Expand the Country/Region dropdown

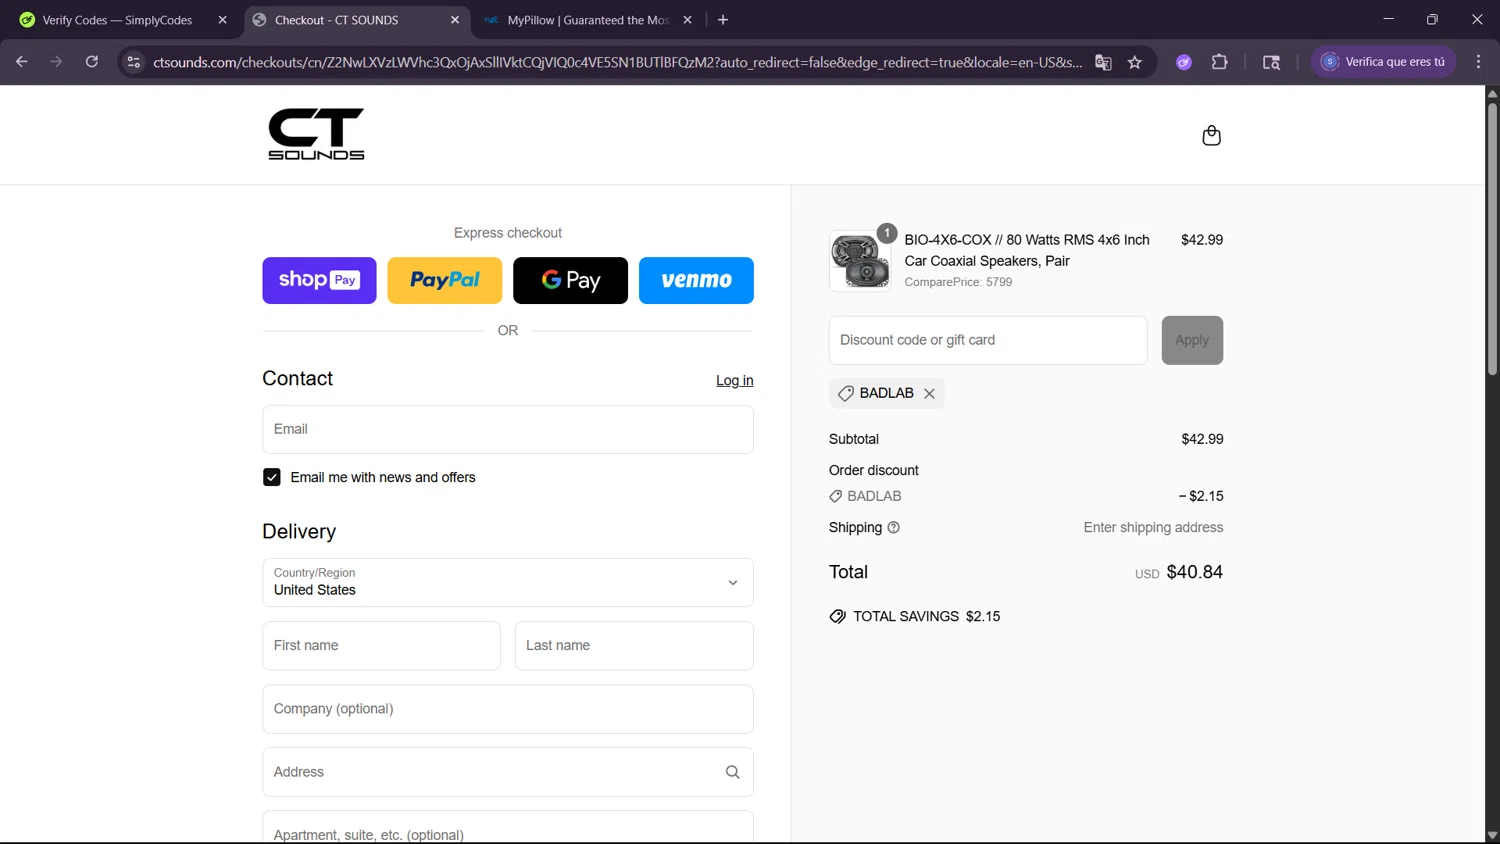click(508, 582)
